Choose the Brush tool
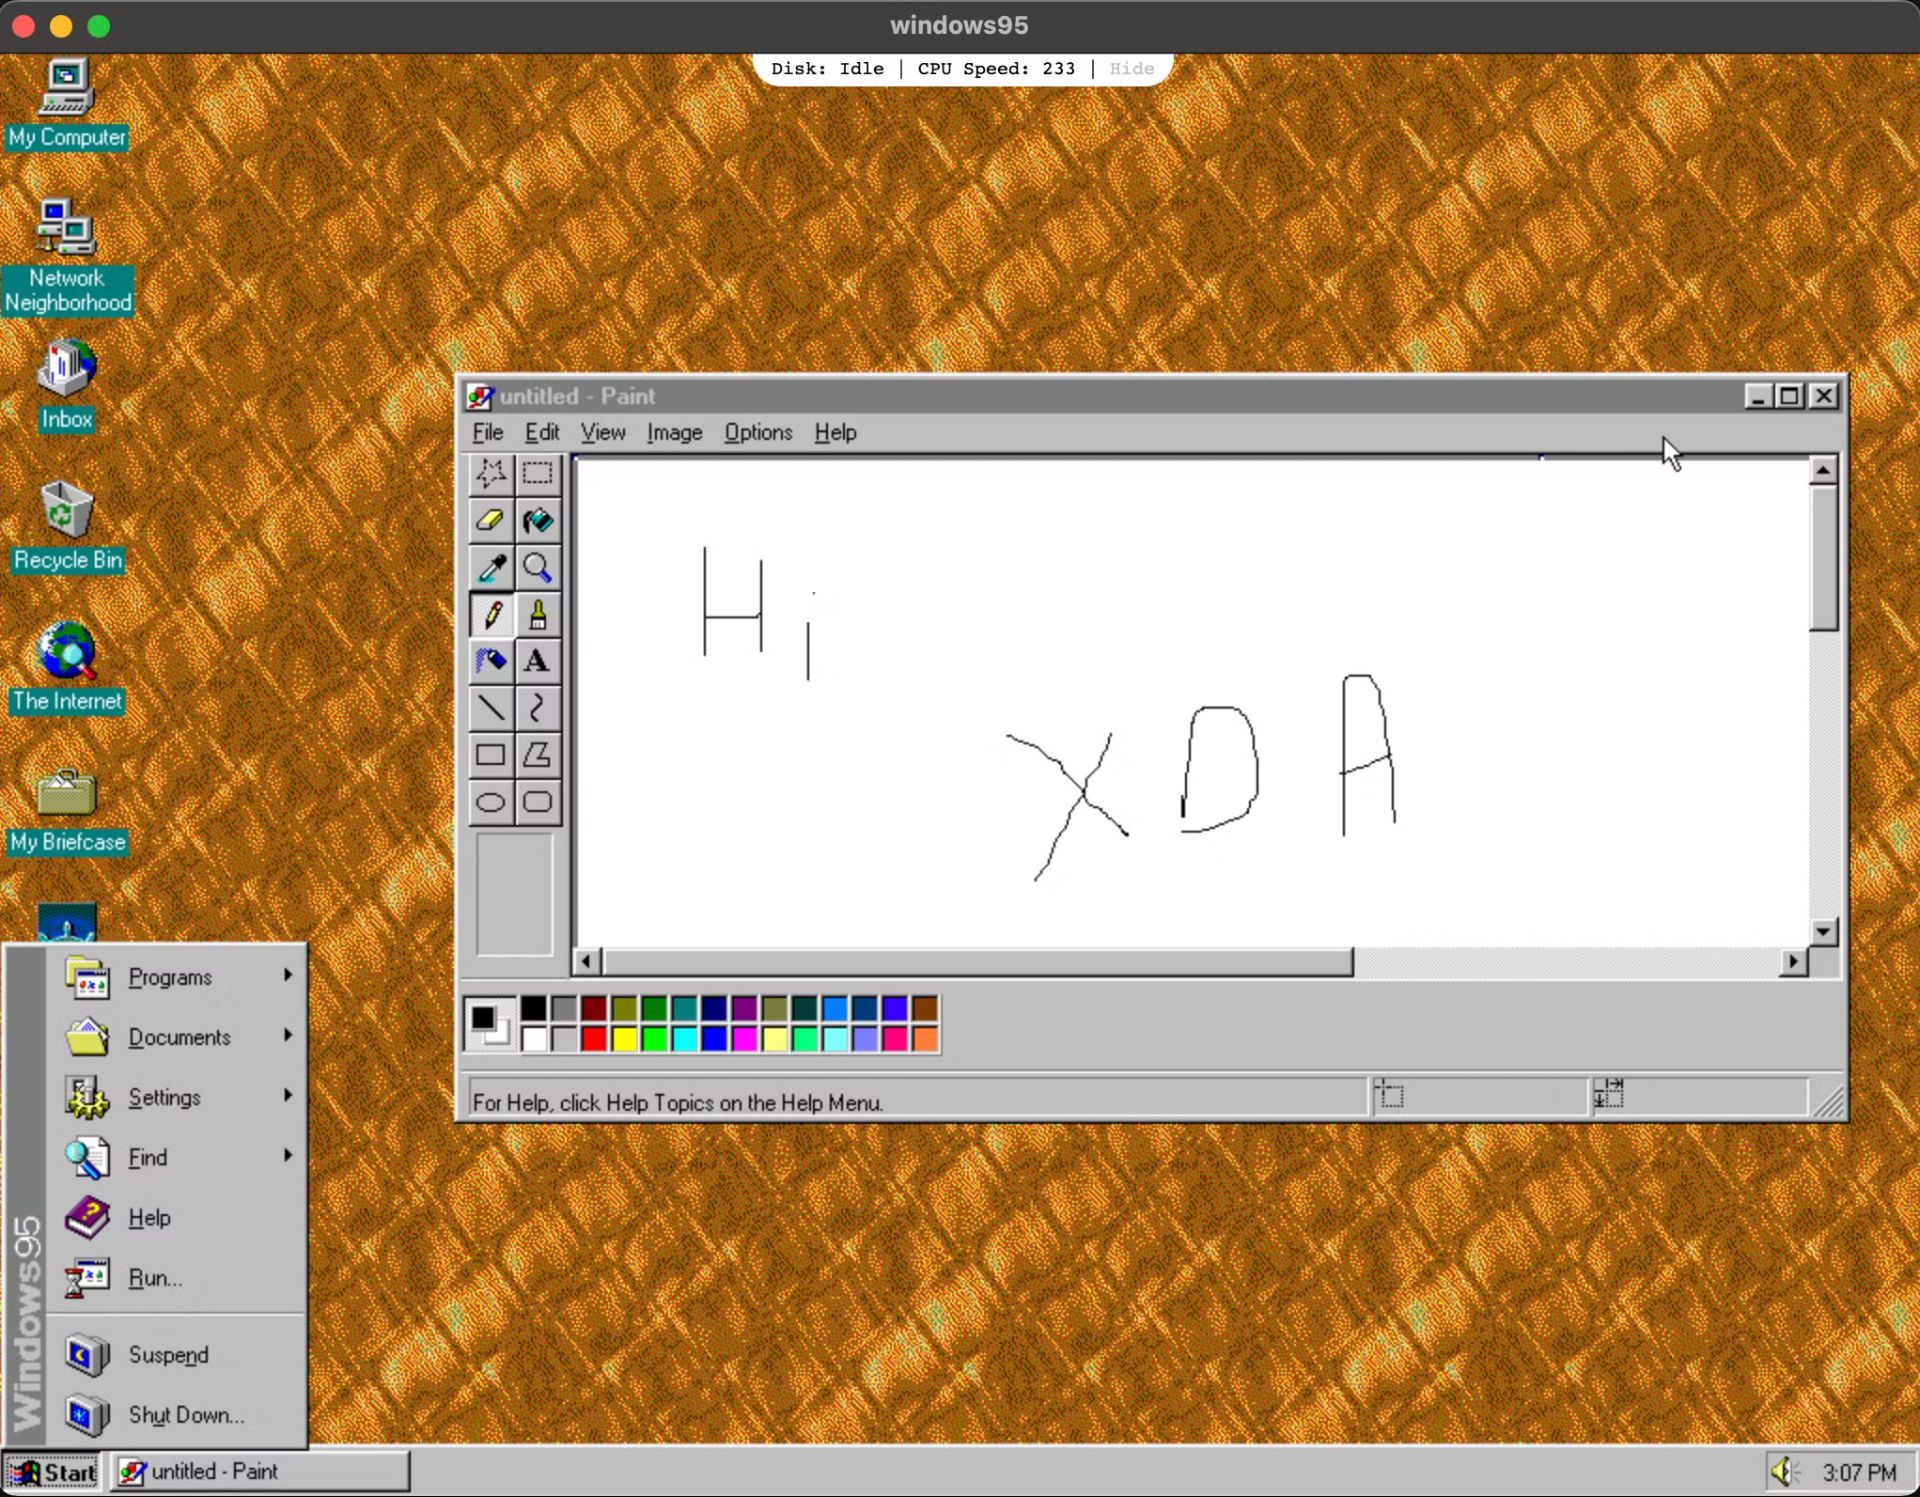The width and height of the screenshot is (1920, 1497). click(x=537, y=615)
